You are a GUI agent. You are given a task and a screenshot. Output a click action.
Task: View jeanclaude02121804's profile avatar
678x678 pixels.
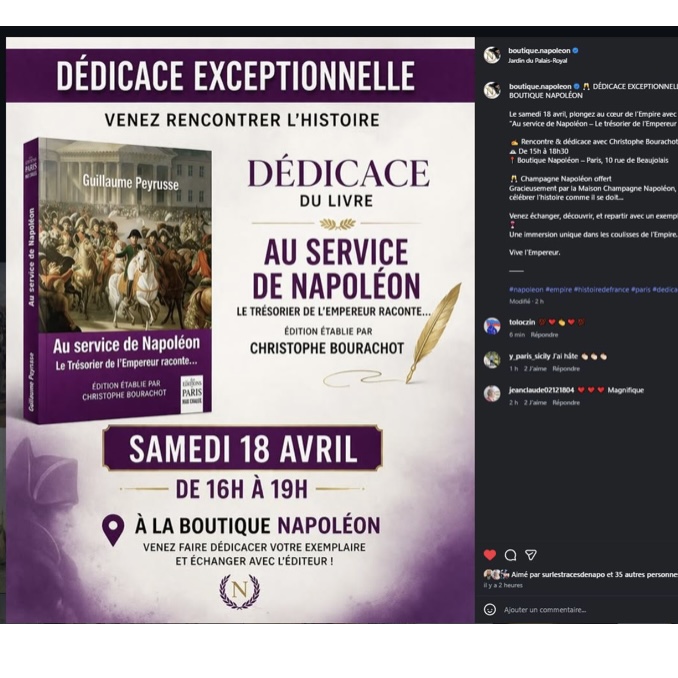pyautogui.click(x=492, y=393)
